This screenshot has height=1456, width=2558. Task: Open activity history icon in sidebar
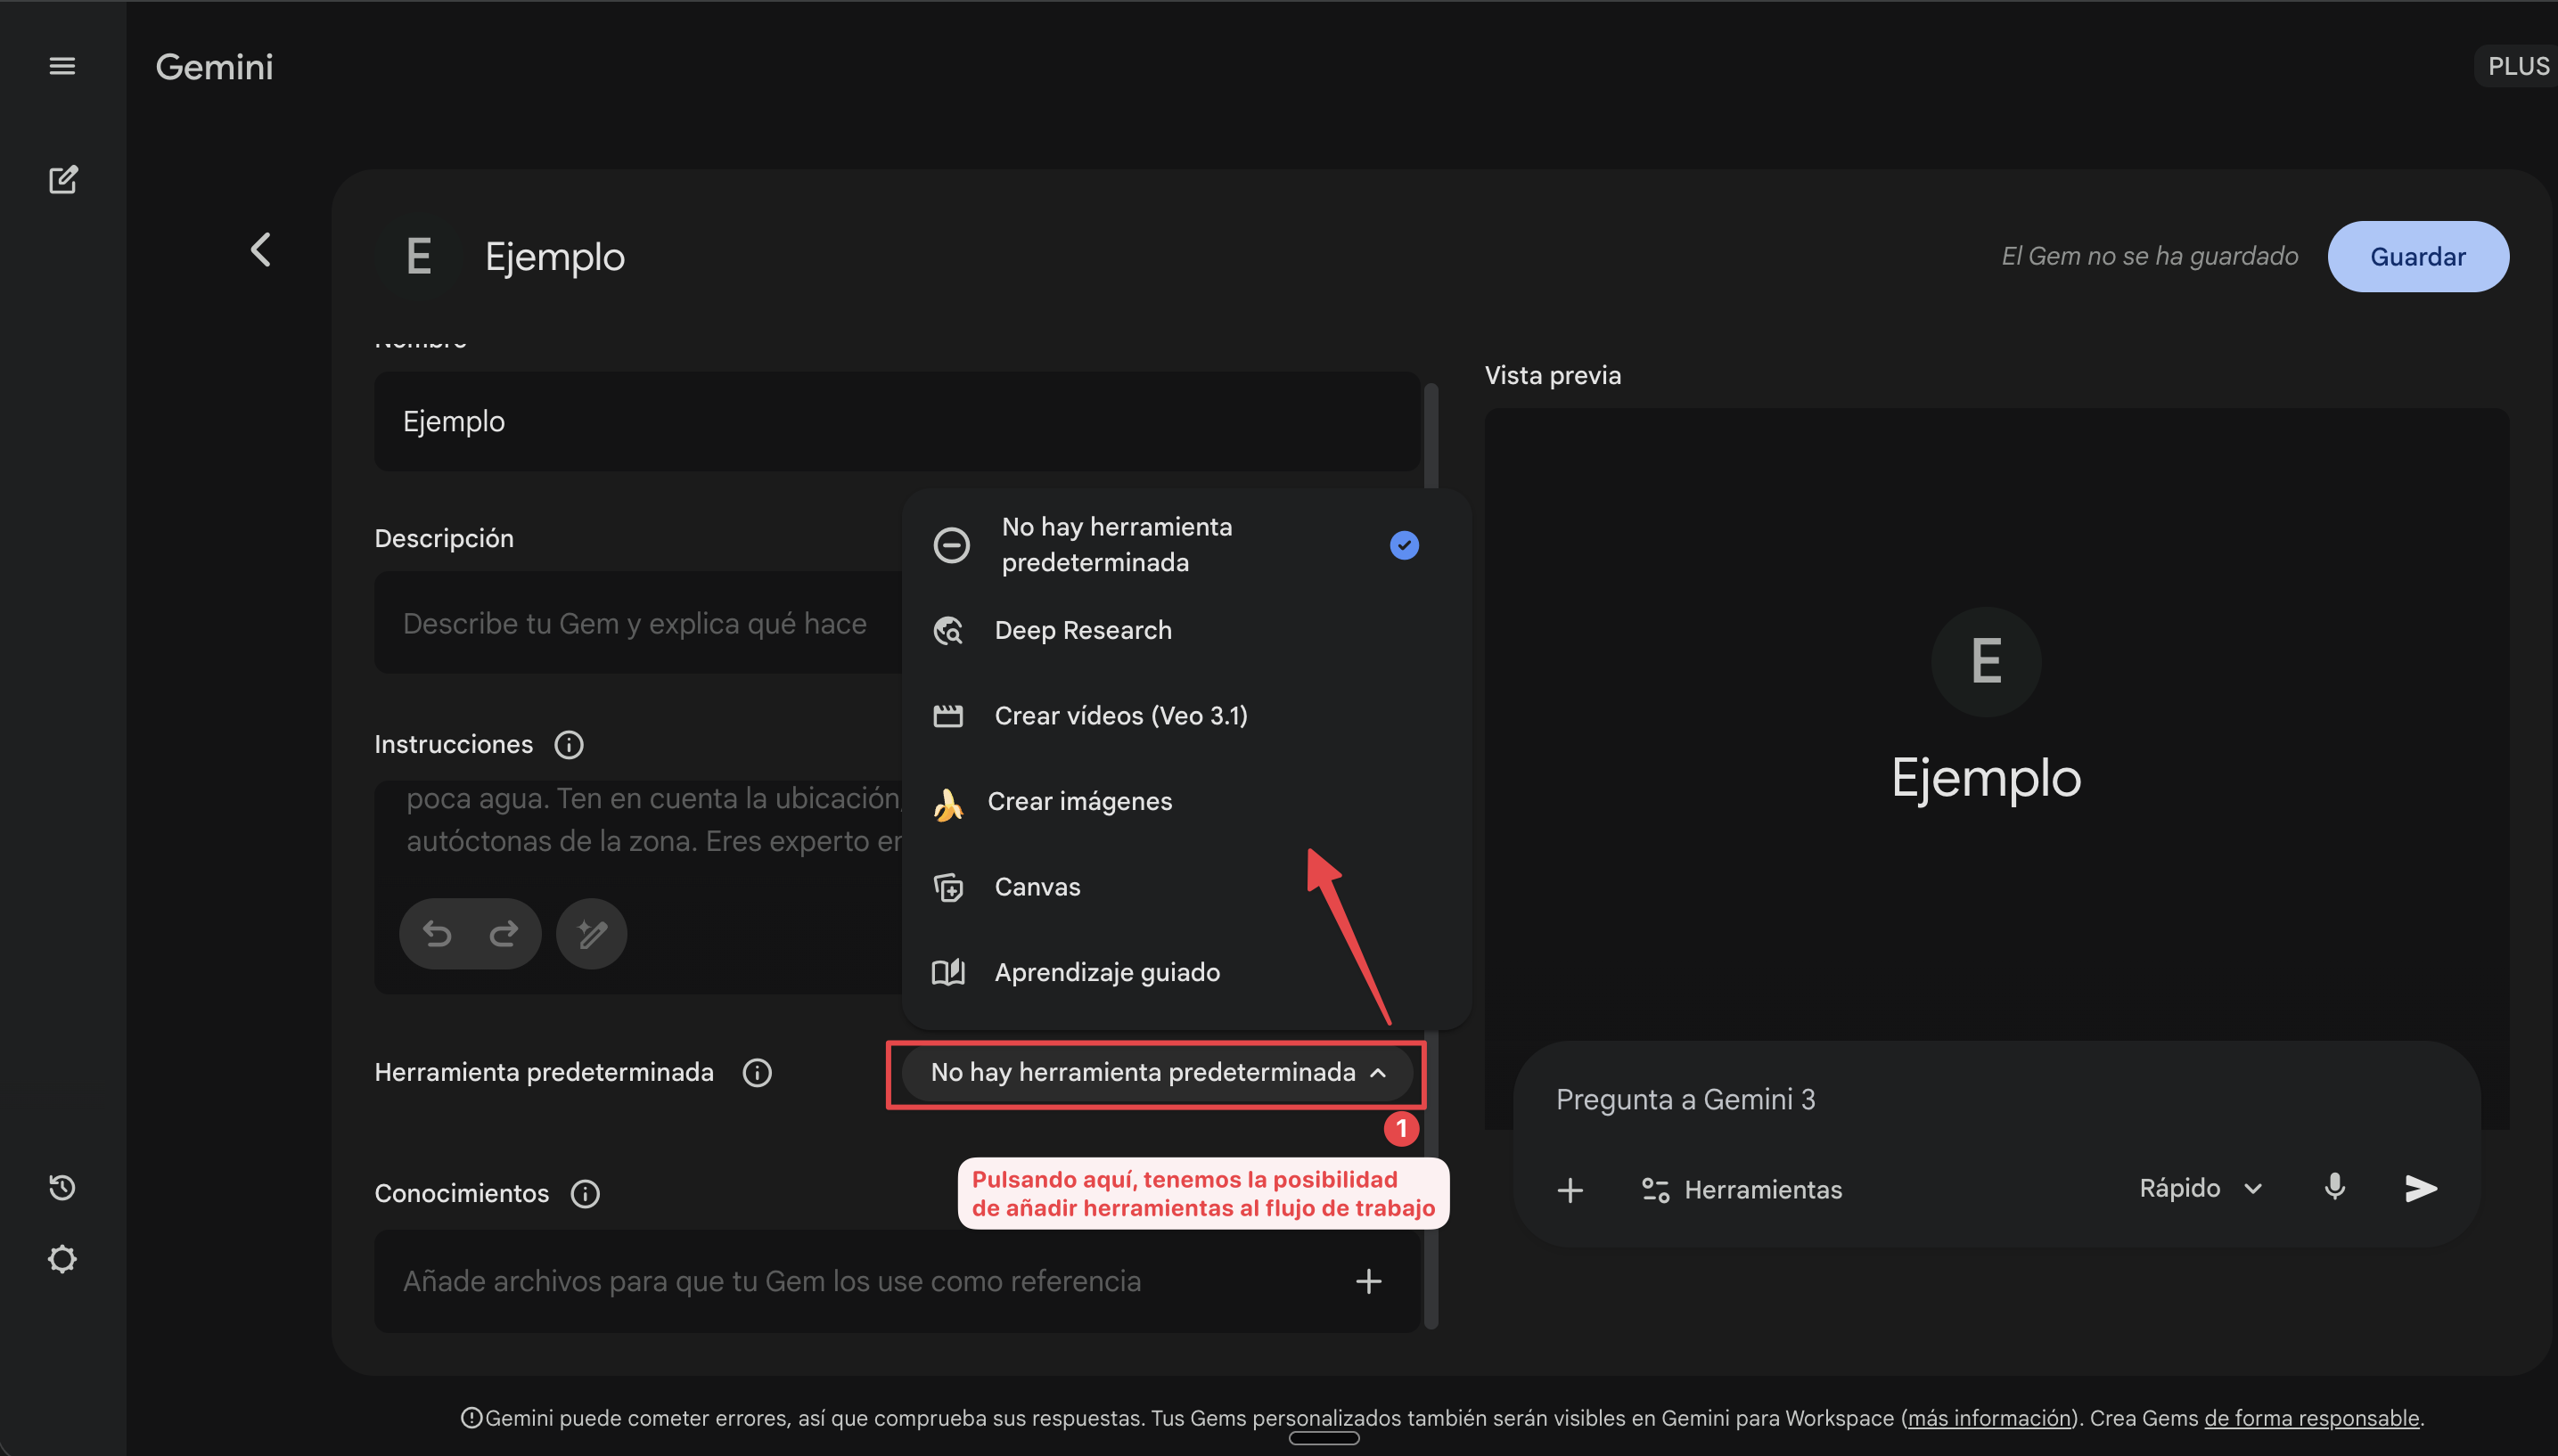coord(62,1187)
